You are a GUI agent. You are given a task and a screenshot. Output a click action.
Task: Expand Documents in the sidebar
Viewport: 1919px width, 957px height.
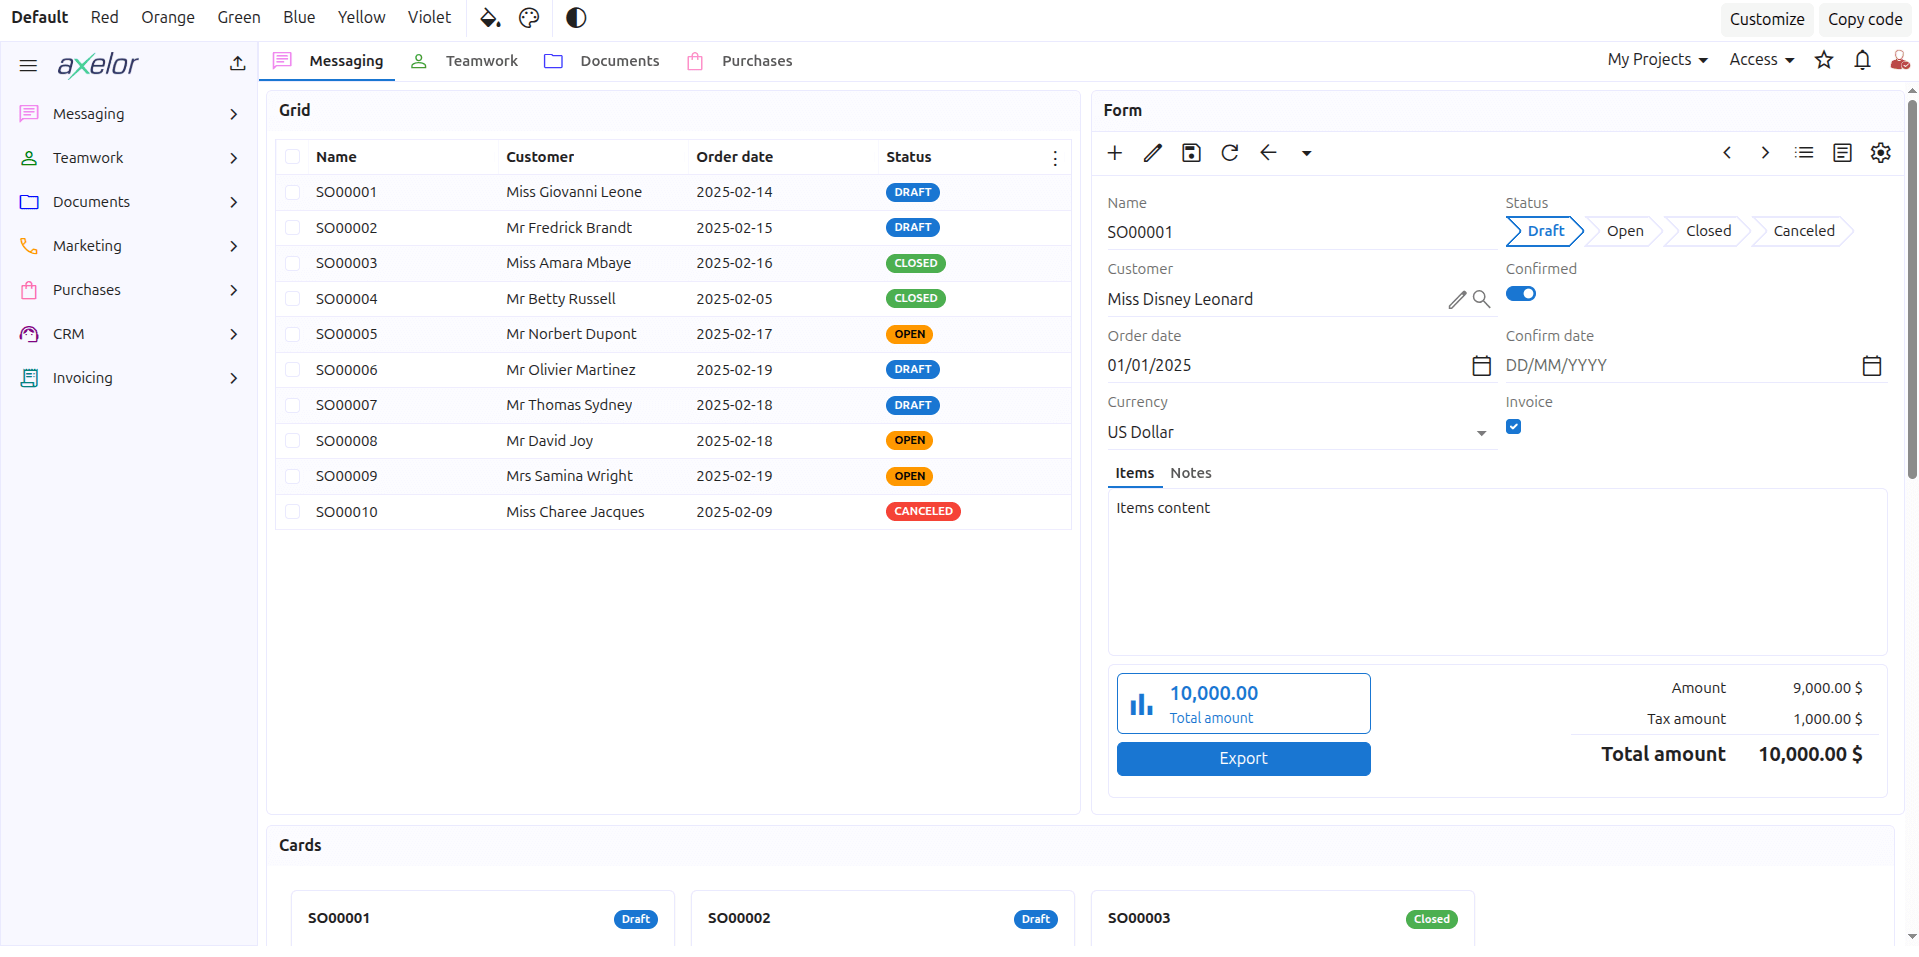click(233, 202)
